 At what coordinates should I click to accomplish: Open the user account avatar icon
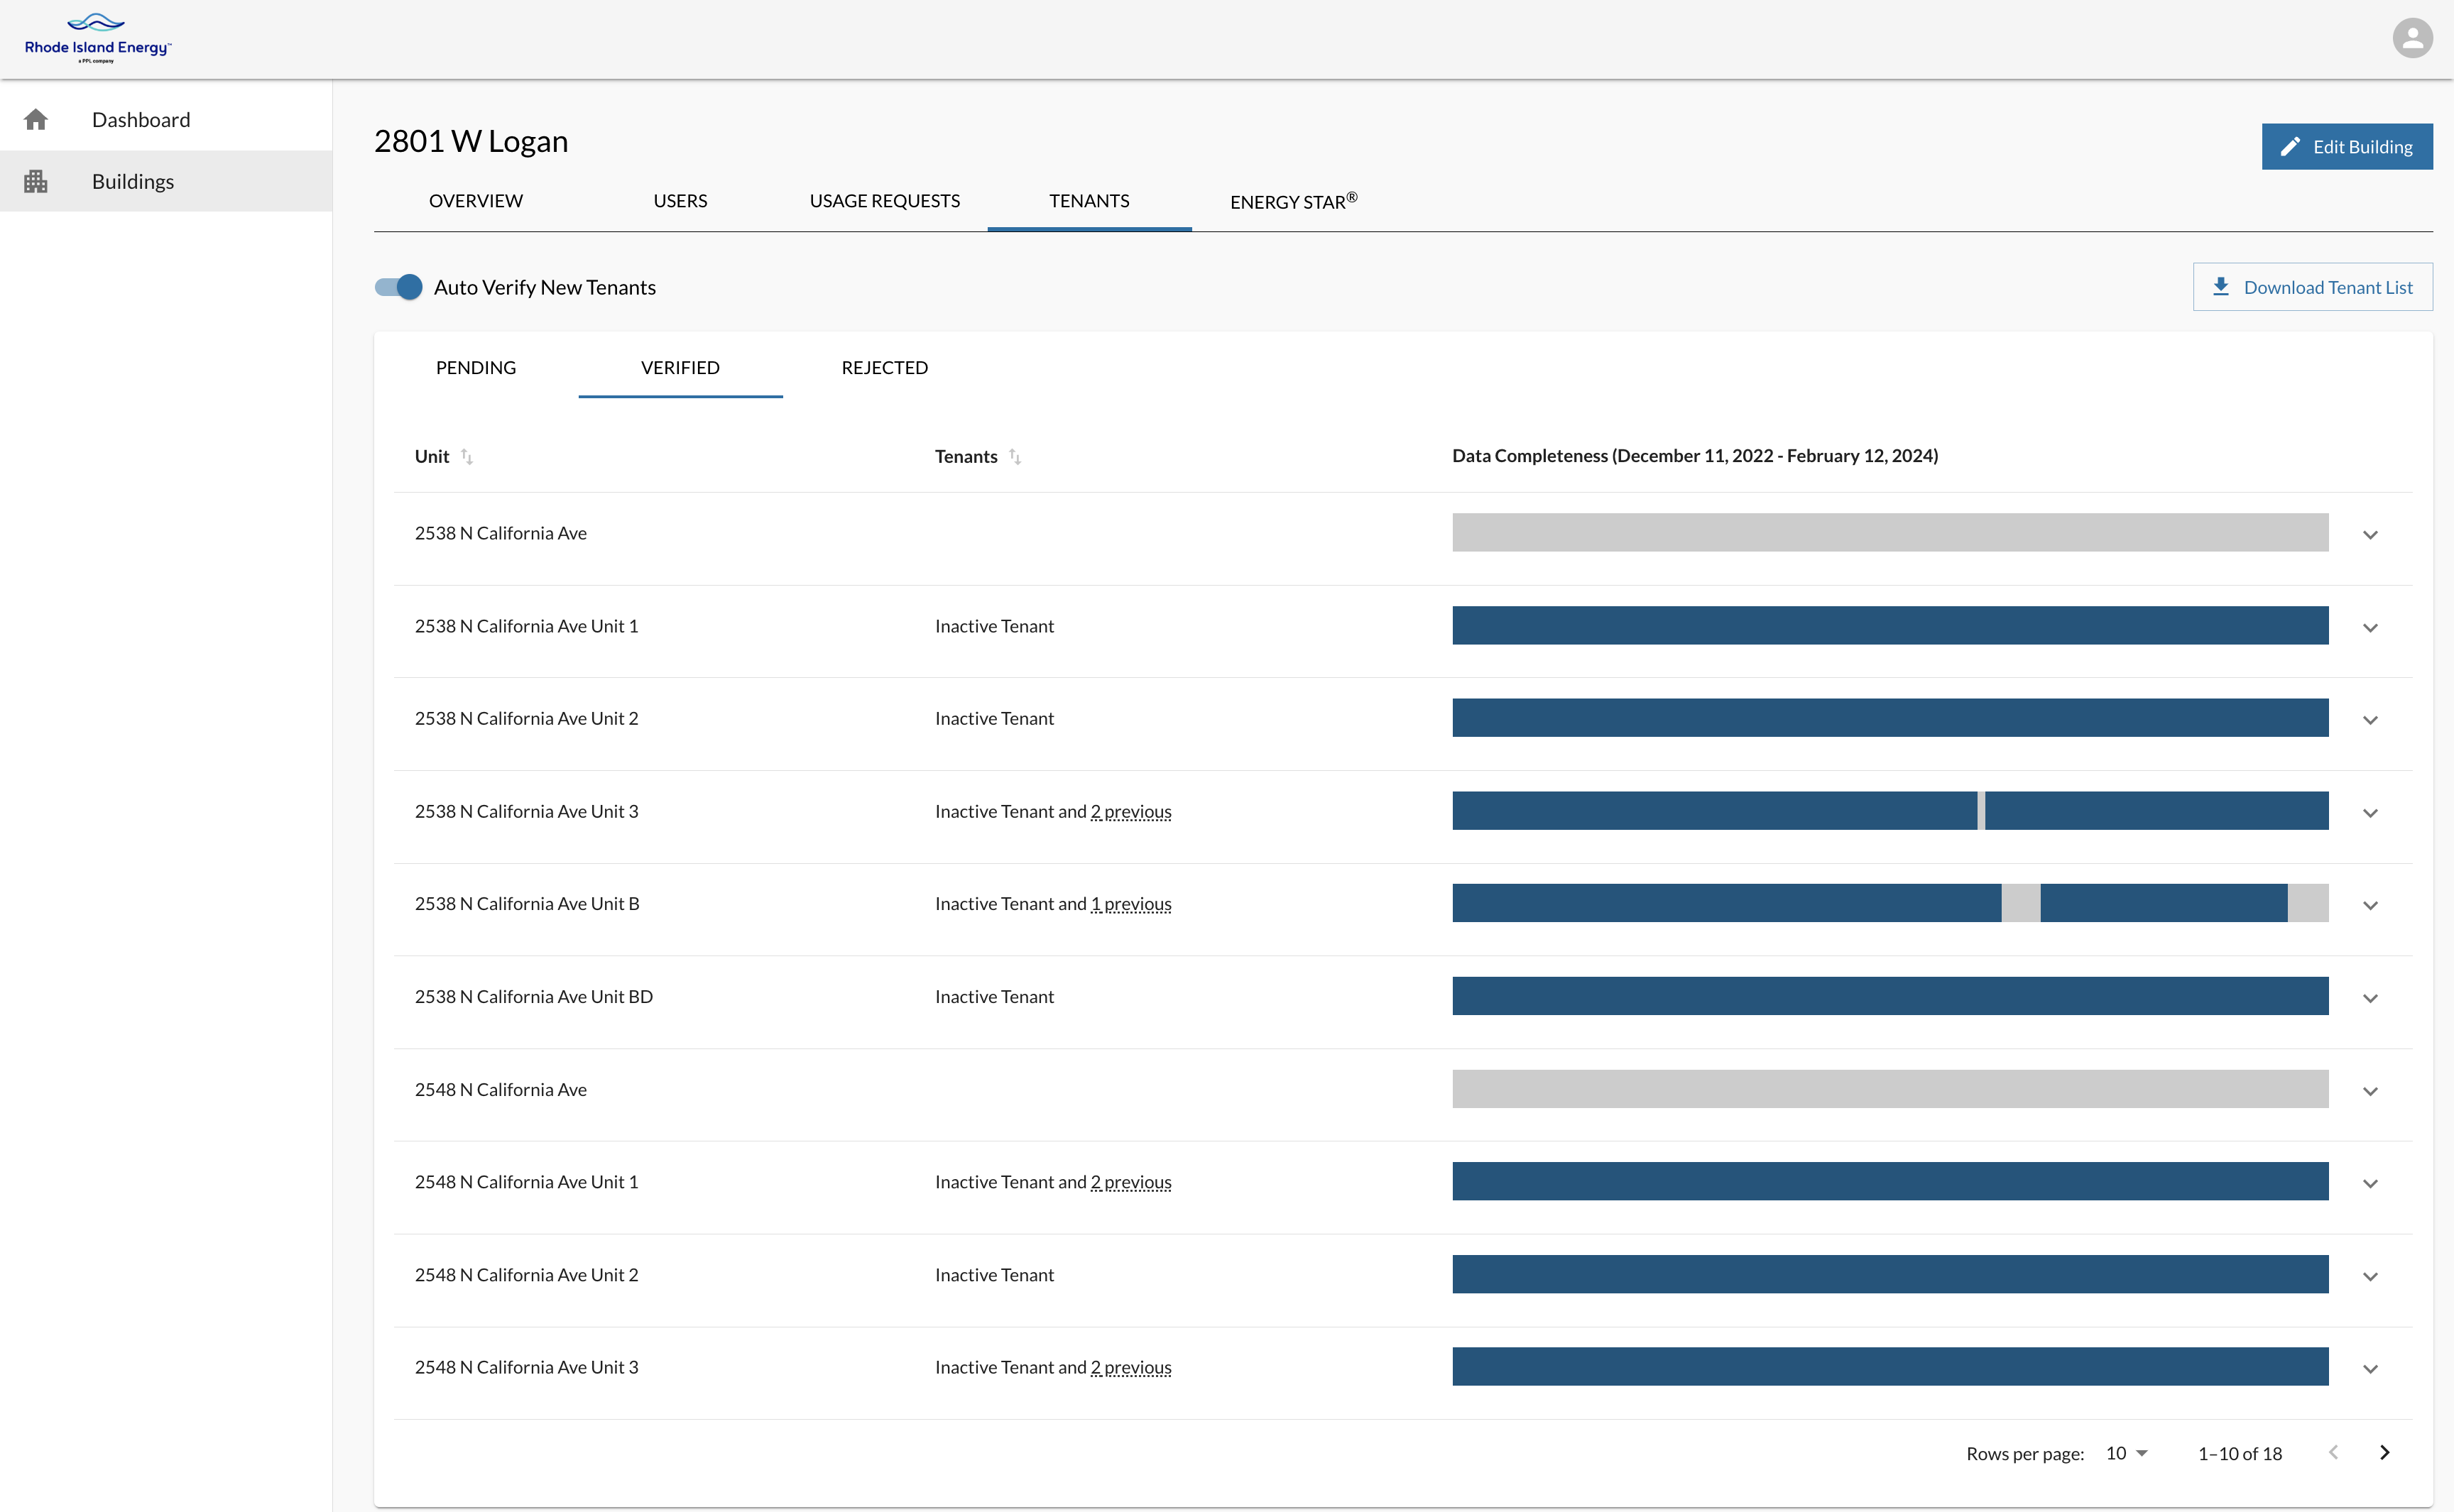pos(2411,38)
